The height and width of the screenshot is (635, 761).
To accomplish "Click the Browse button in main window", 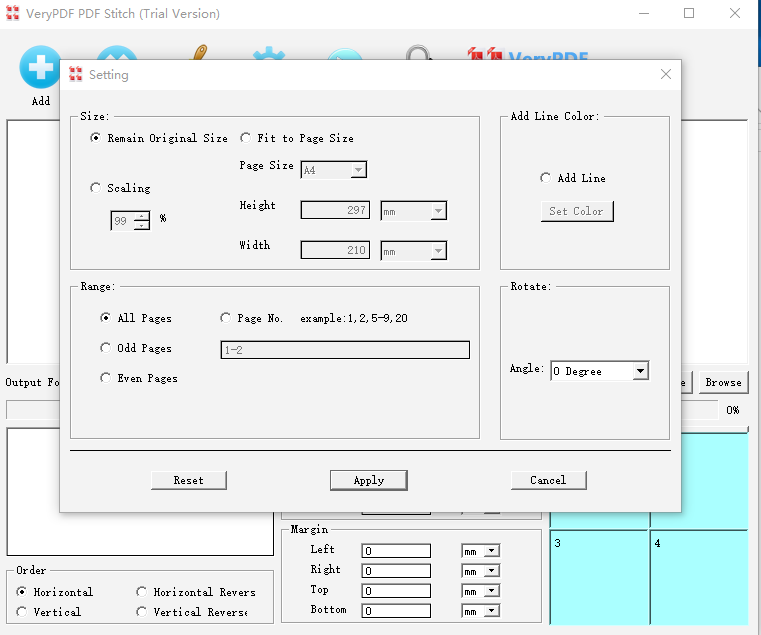I will click(724, 382).
